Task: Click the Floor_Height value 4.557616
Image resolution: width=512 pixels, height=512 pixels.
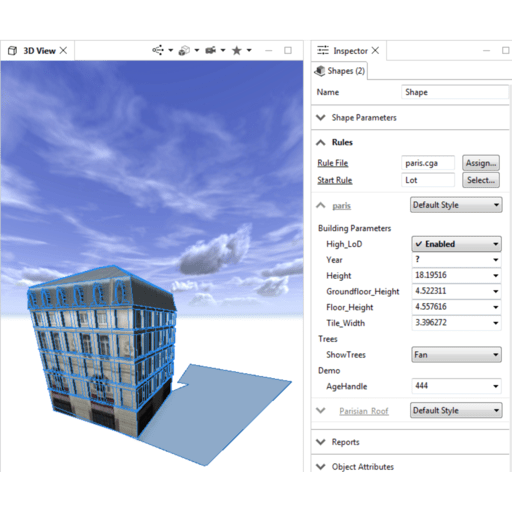Action: (x=431, y=307)
